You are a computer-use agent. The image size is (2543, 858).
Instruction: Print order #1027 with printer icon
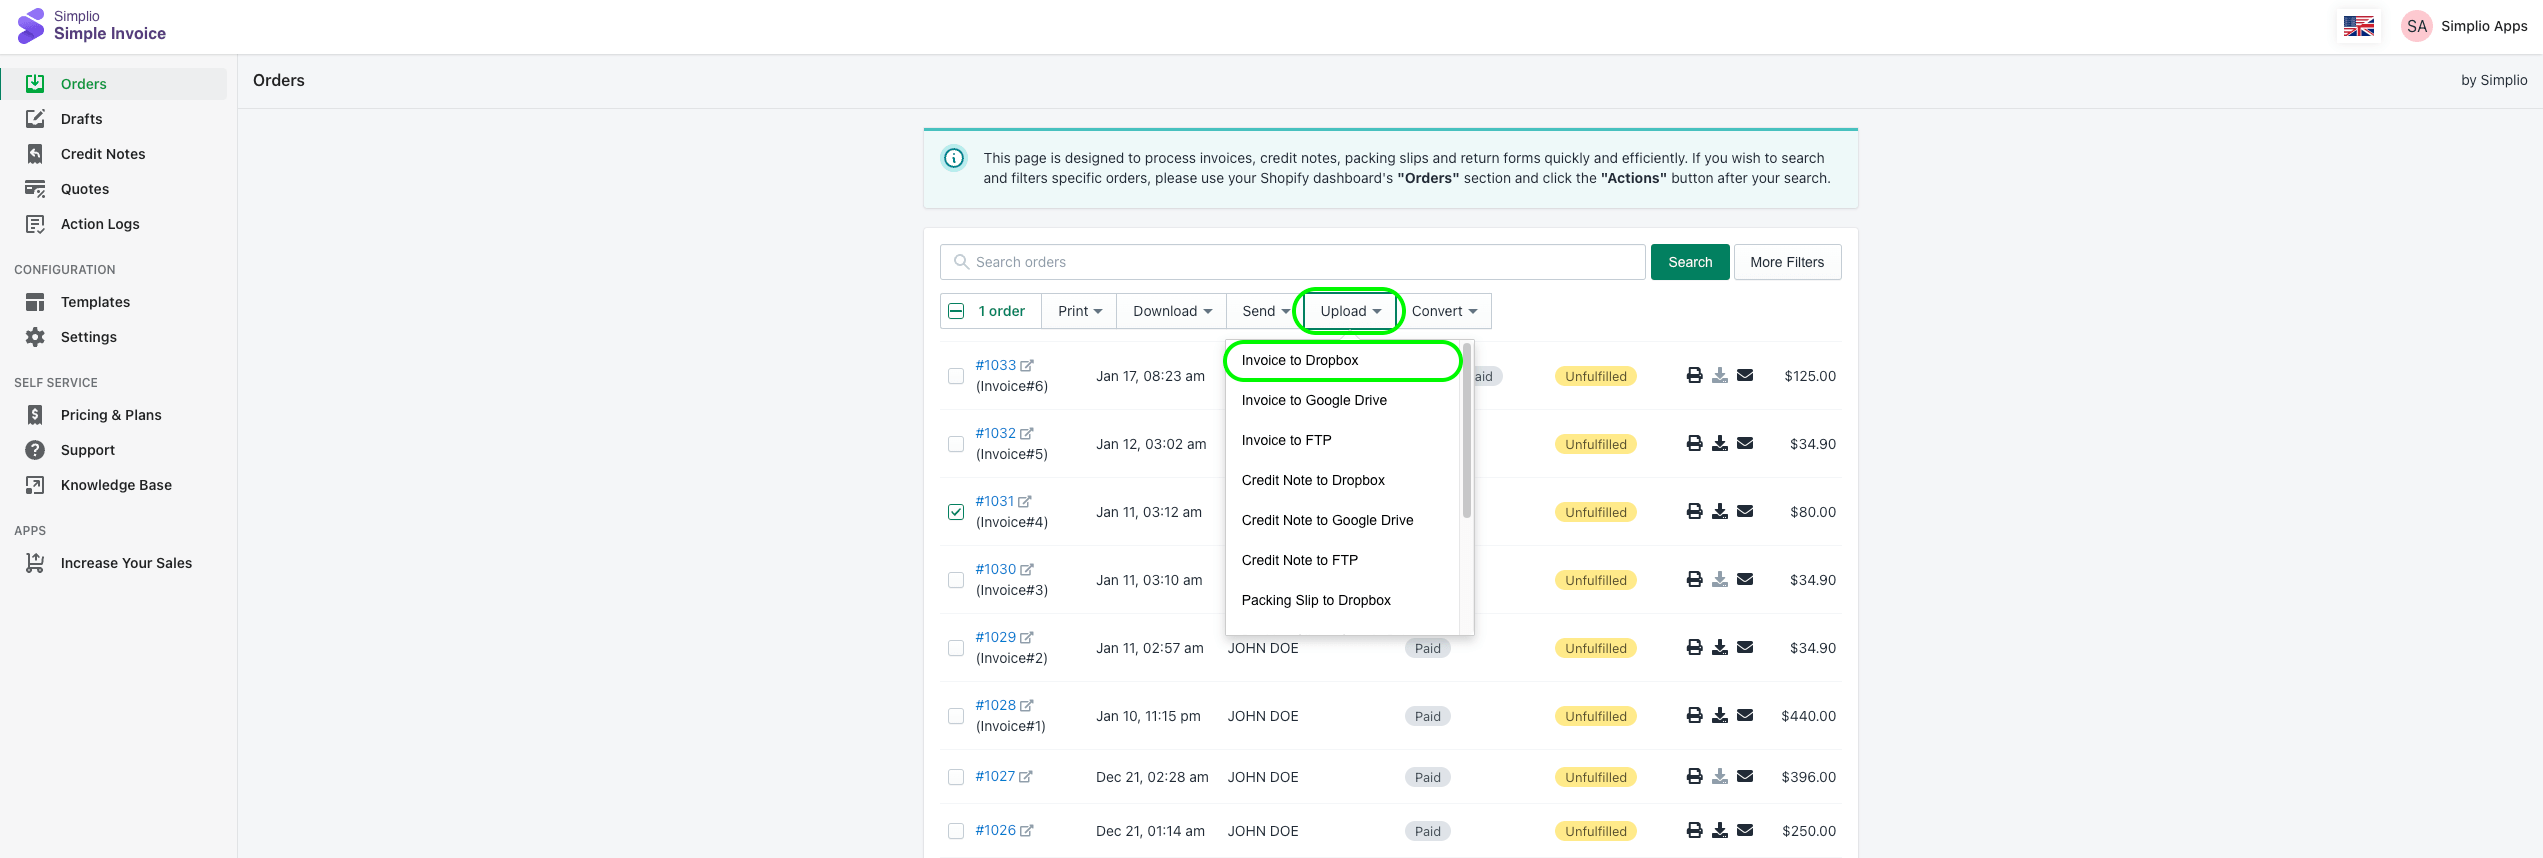[1694, 777]
